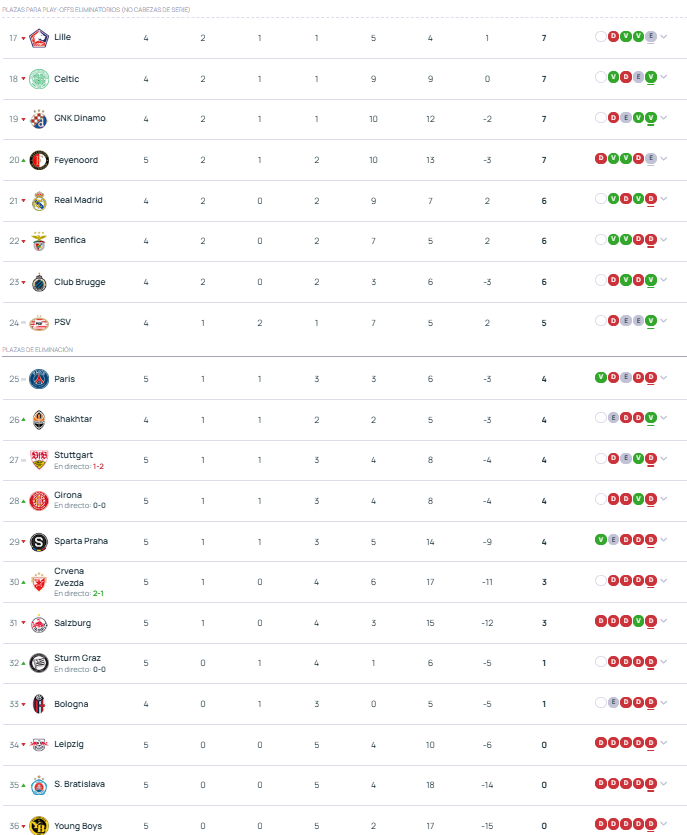Expand the Lille row chevron
687x835 pixels.
point(664,37)
